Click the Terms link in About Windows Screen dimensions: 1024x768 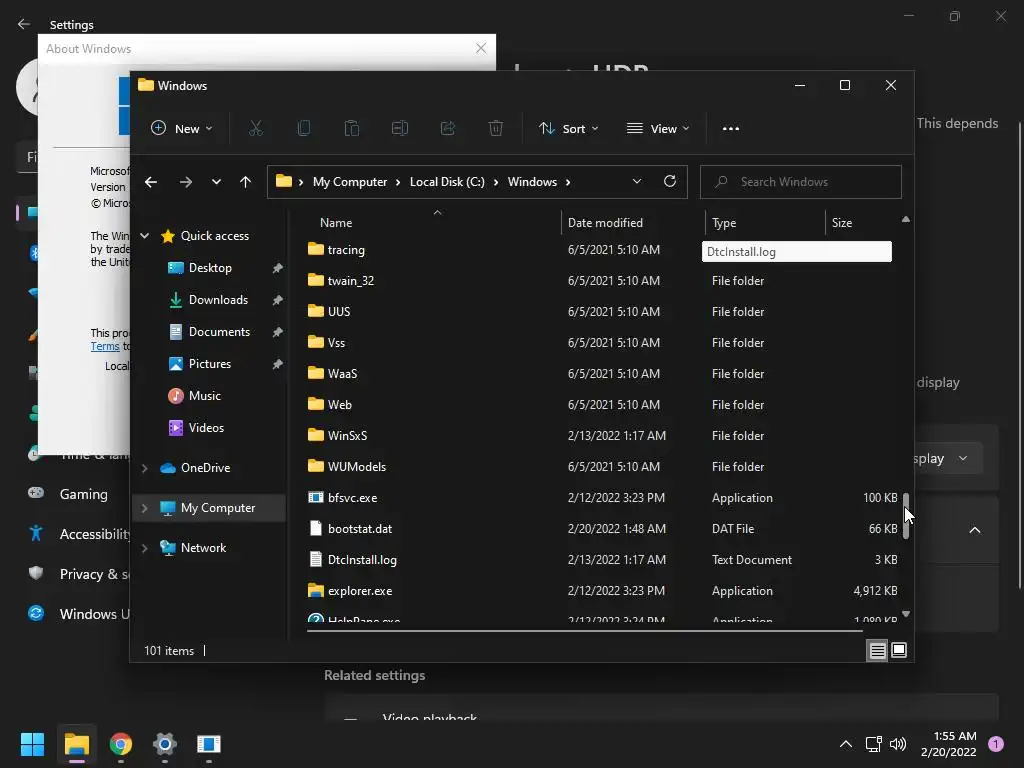[x=104, y=346]
